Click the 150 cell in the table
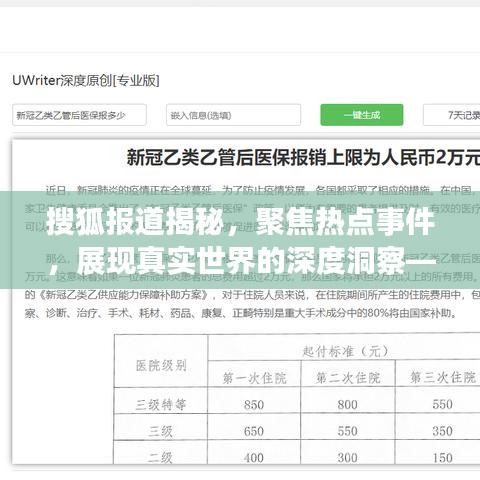 pos(442,458)
